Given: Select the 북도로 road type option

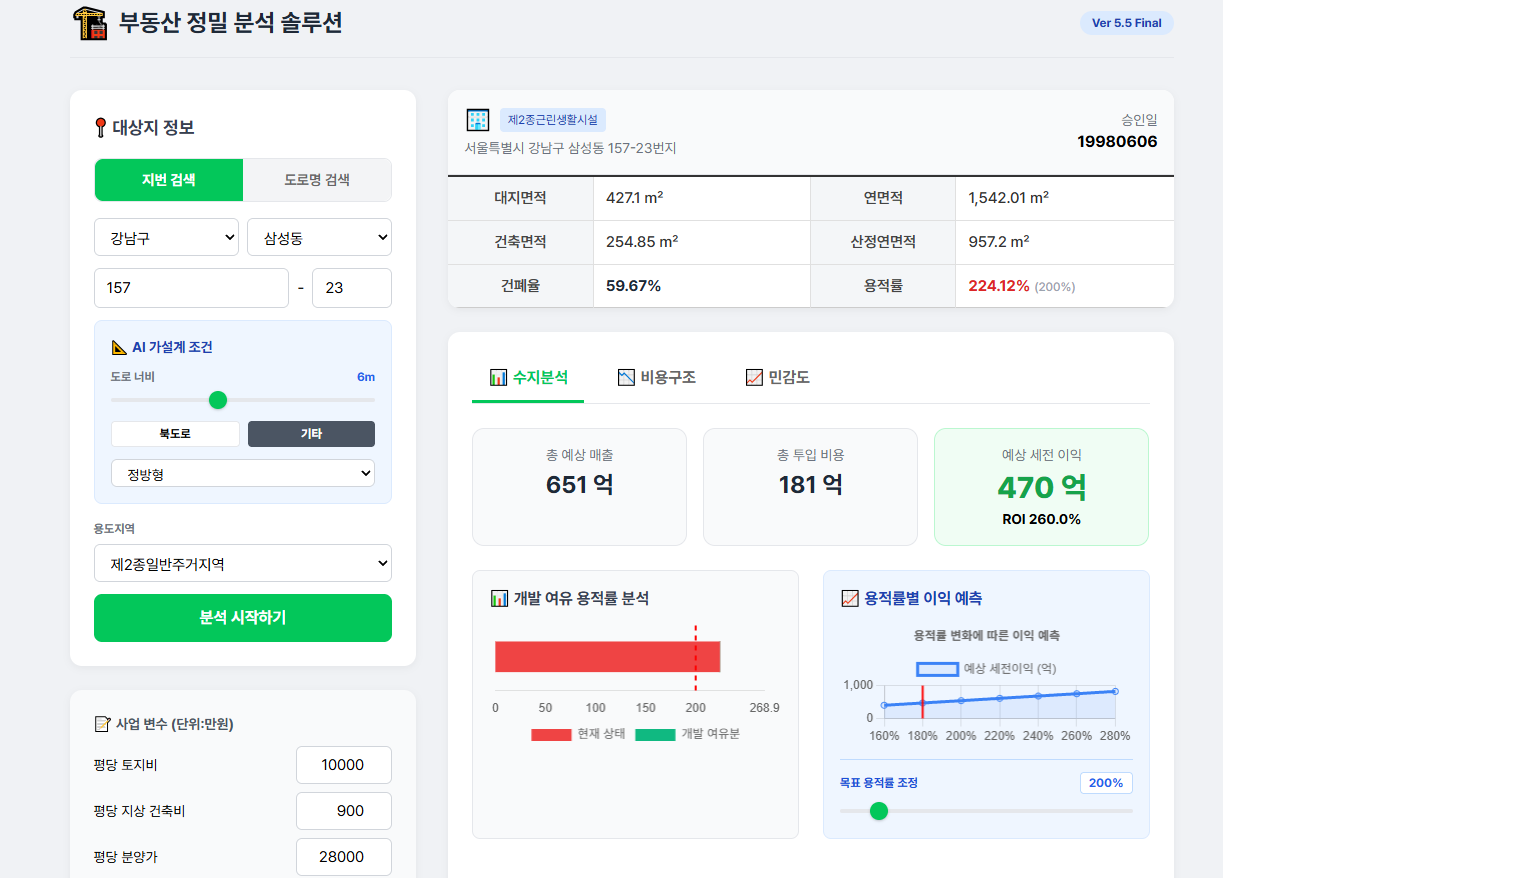Looking at the screenshot, I should click(x=175, y=434).
